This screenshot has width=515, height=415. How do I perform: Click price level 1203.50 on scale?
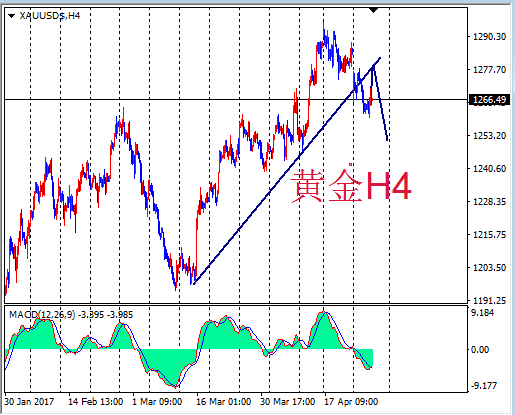pyautogui.click(x=489, y=268)
